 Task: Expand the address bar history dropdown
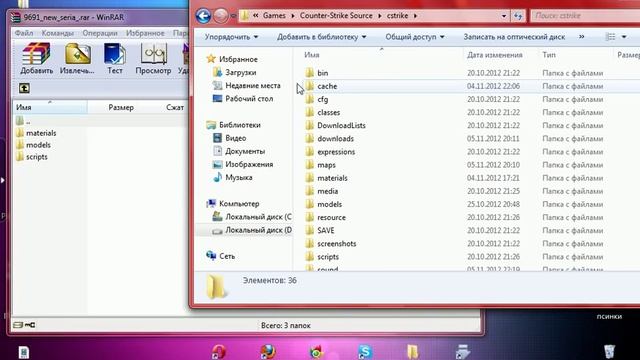504,16
